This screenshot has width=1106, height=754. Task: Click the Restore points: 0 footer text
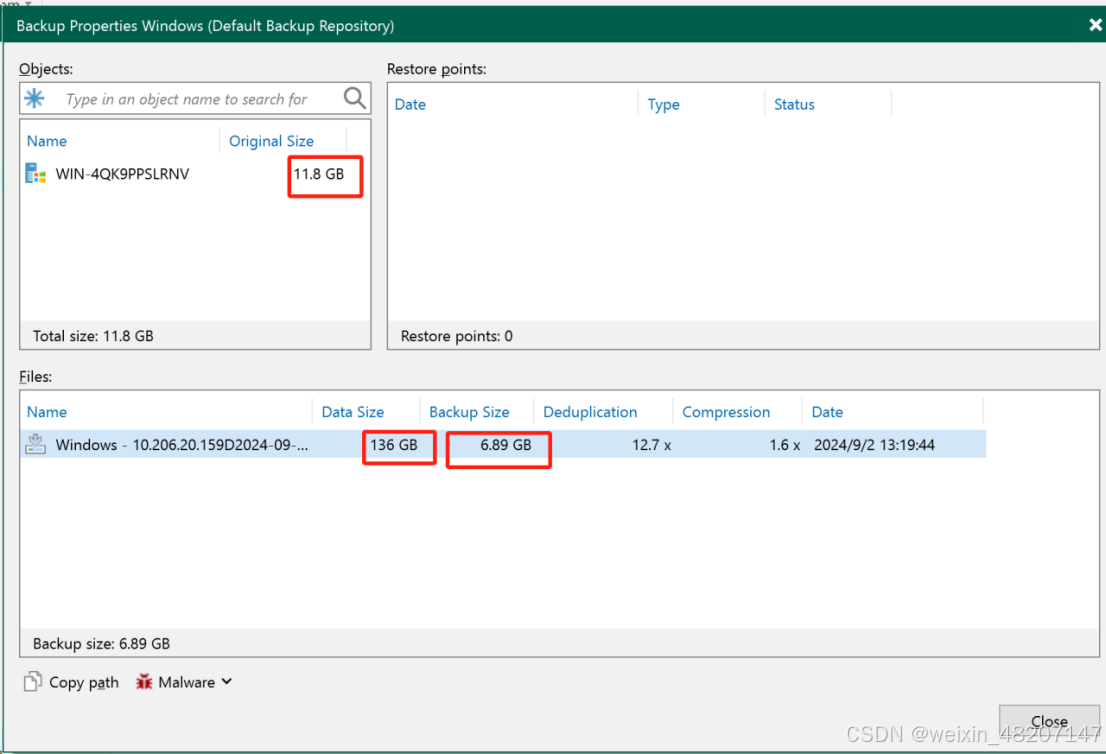tap(456, 336)
